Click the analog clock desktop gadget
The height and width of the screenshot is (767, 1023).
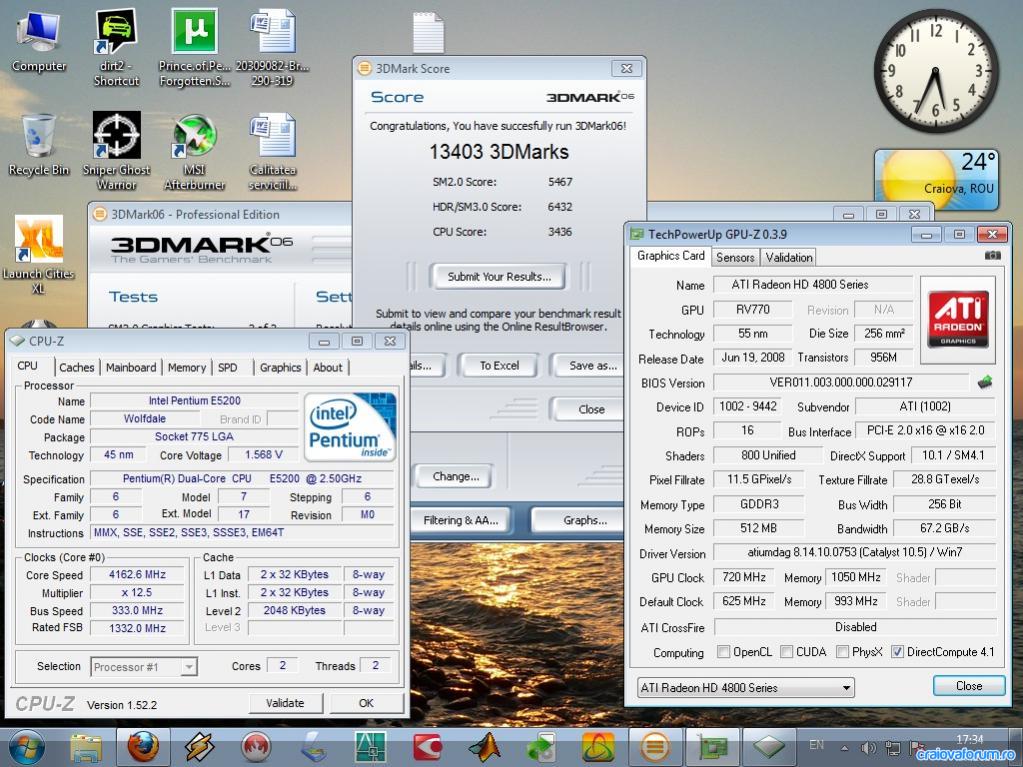coord(936,70)
